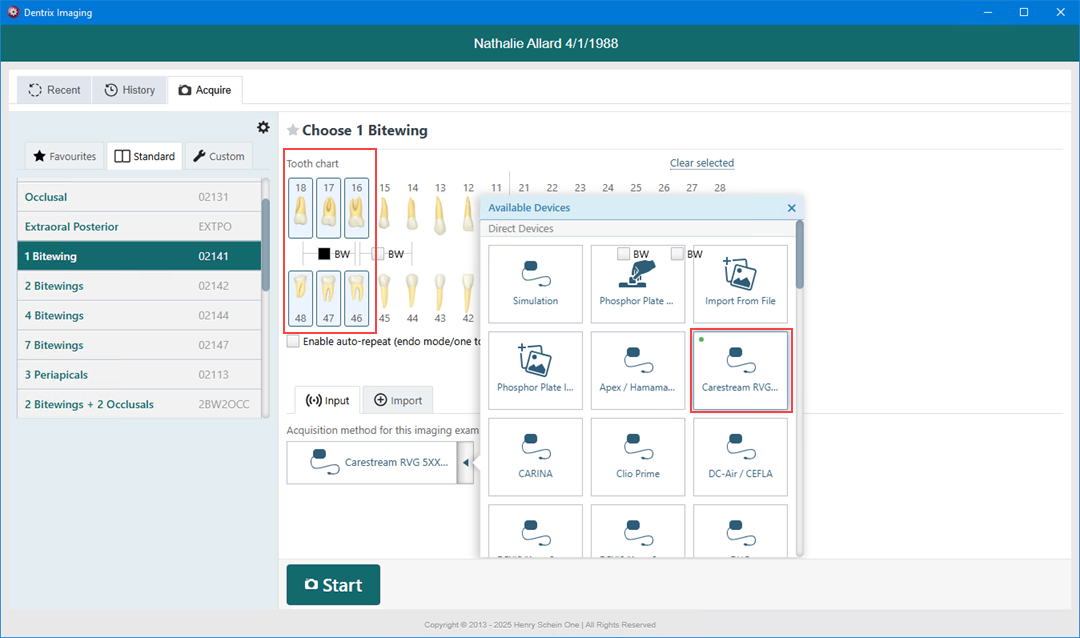Open the Custom templates tab
This screenshot has height=638, width=1080.
coord(219,156)
